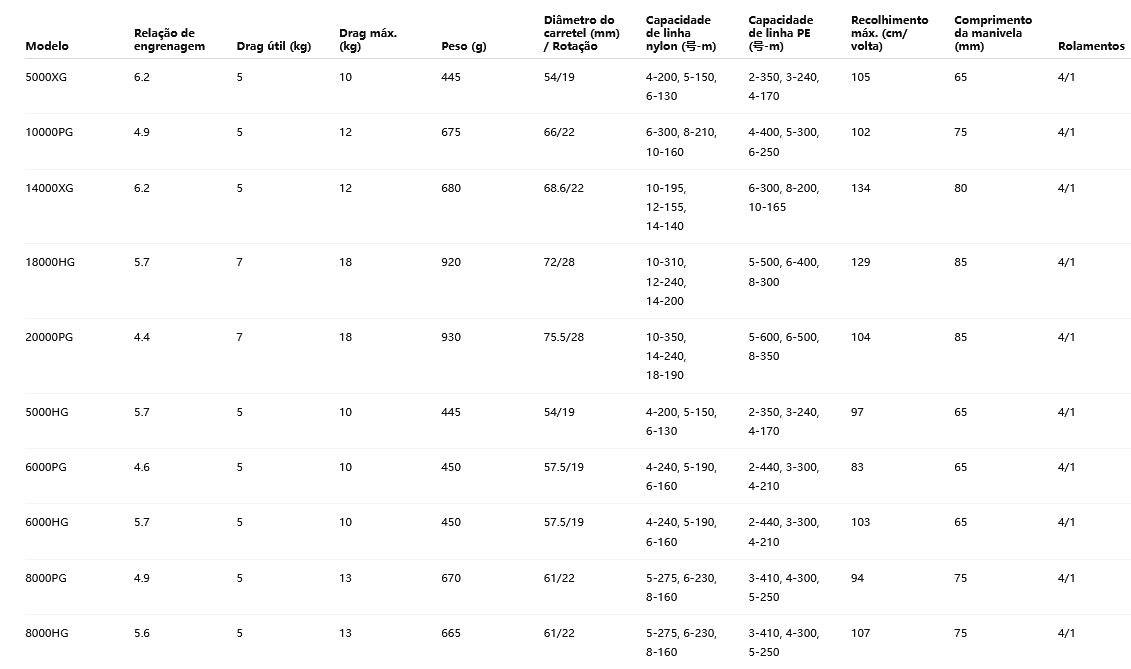Click the Diâmetro do carretel header
1131x669 pixels.
point(579,33)
